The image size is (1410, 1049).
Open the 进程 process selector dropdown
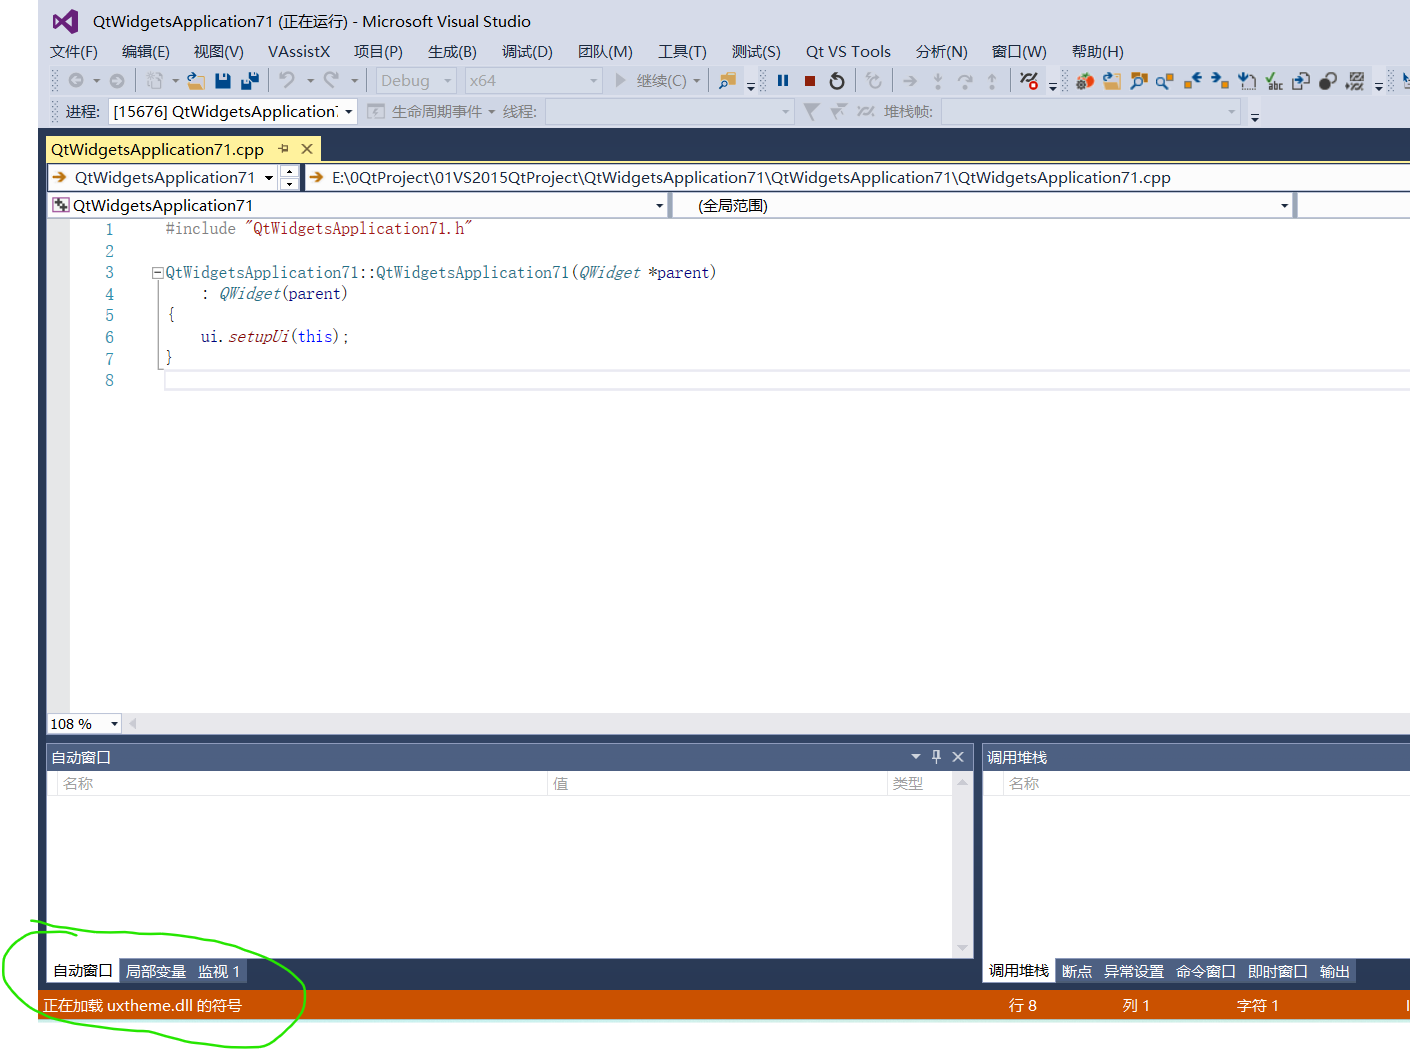(x=348, y=111)
